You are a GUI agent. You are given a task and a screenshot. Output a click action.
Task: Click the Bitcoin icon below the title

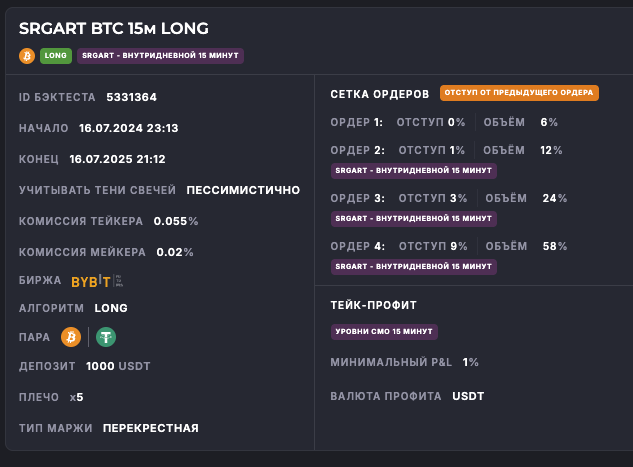coord(27,56)
